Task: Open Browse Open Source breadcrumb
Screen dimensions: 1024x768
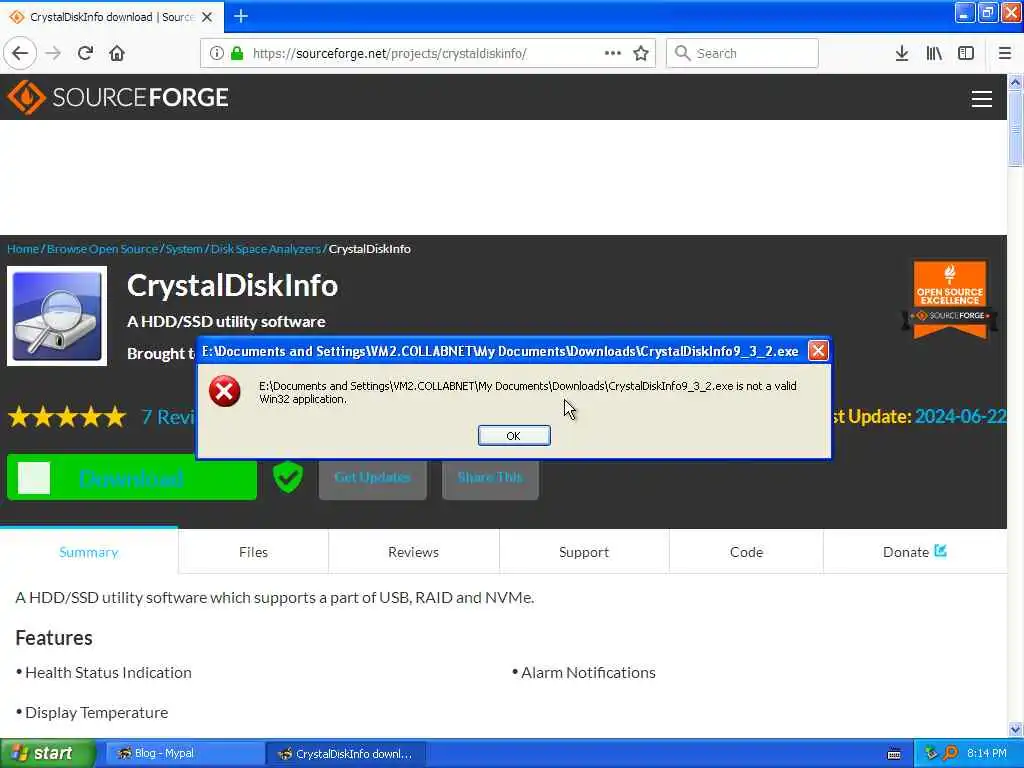Action: point(103,249)
